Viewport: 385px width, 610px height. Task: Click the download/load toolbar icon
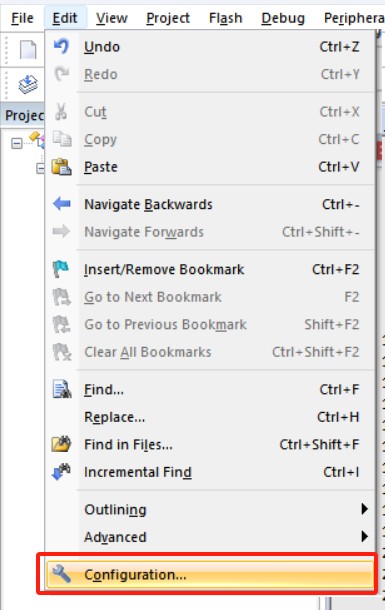(28, 84)
